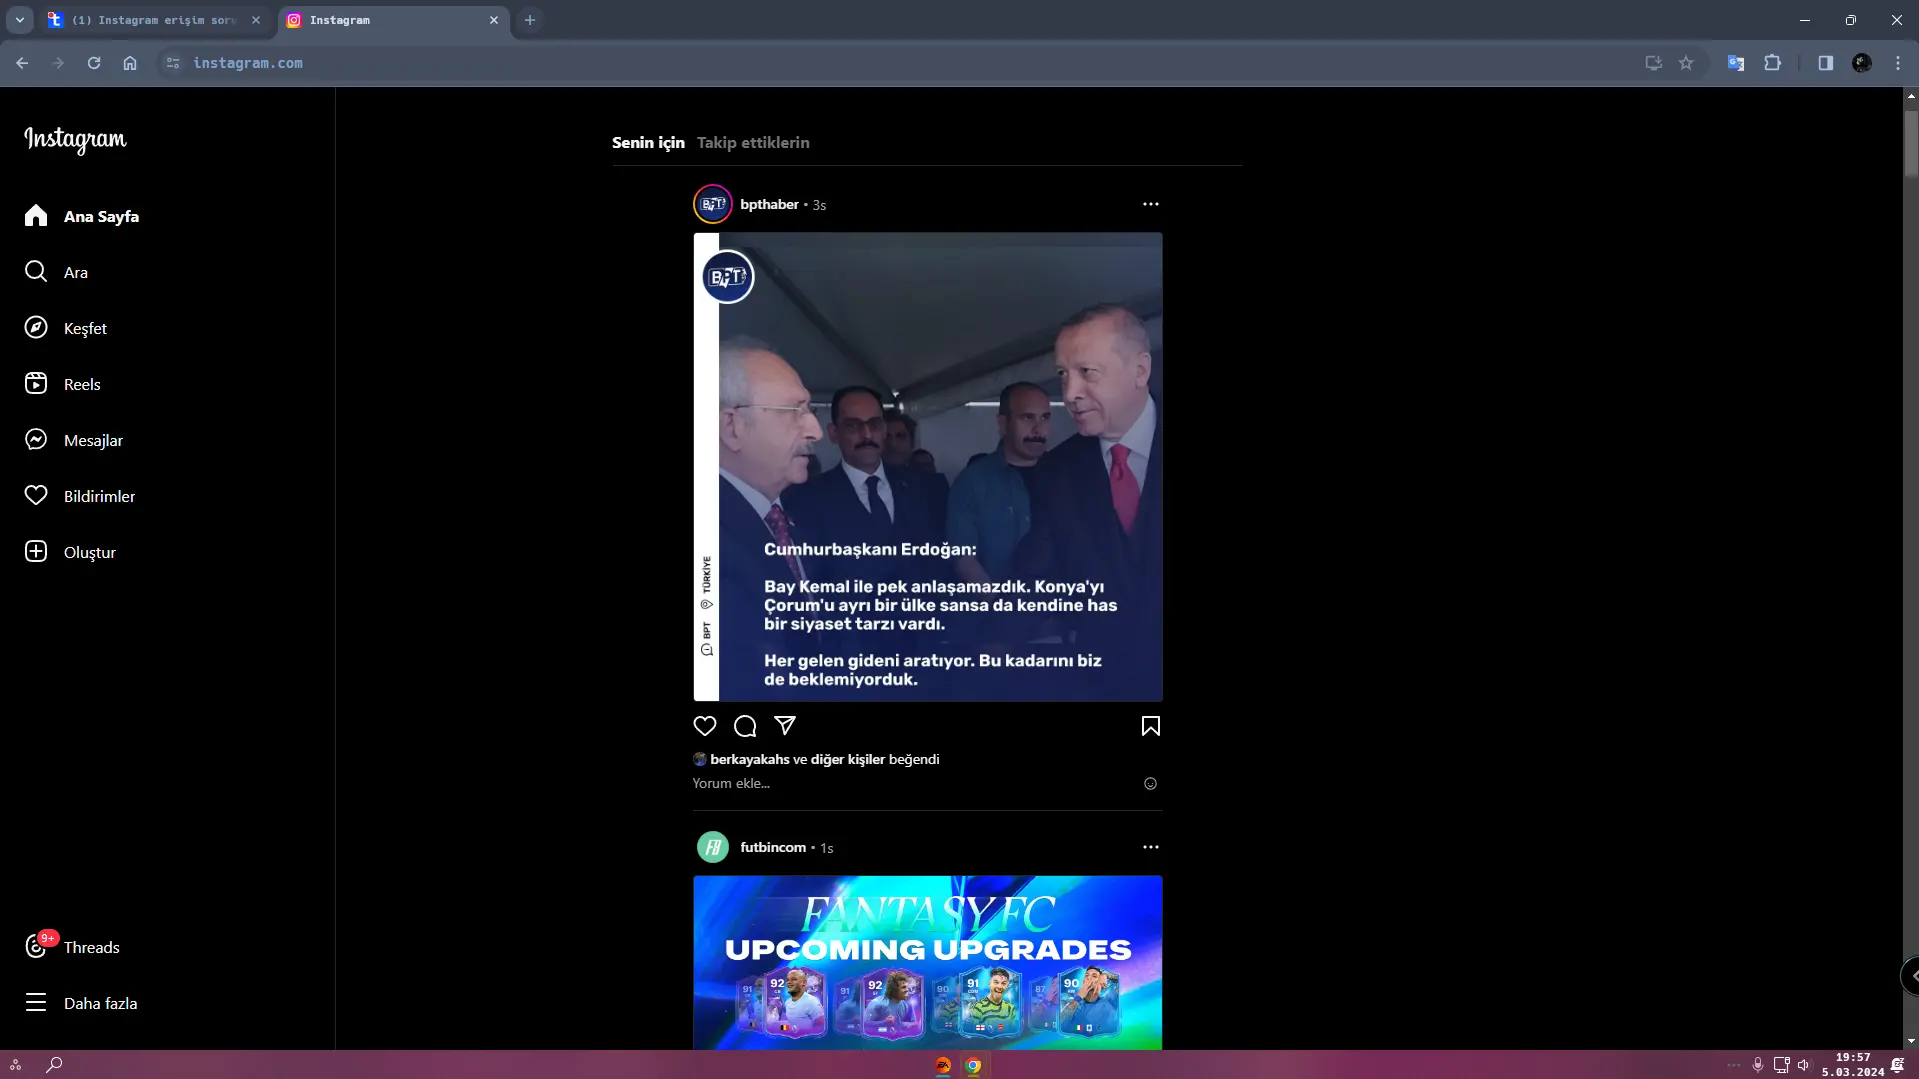Select the Instagram browser tab
Screen dimensions: 1919x1079
[x=392, y=20]
